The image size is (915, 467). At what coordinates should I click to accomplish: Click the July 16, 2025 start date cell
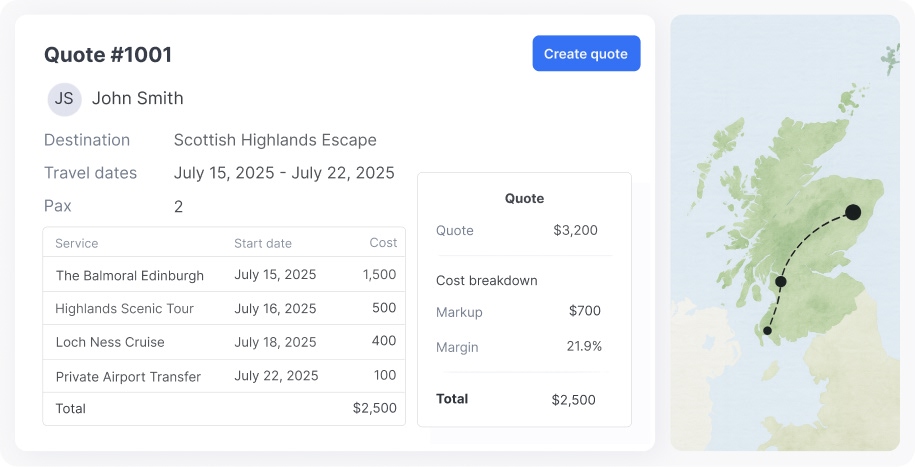(275, 308)
